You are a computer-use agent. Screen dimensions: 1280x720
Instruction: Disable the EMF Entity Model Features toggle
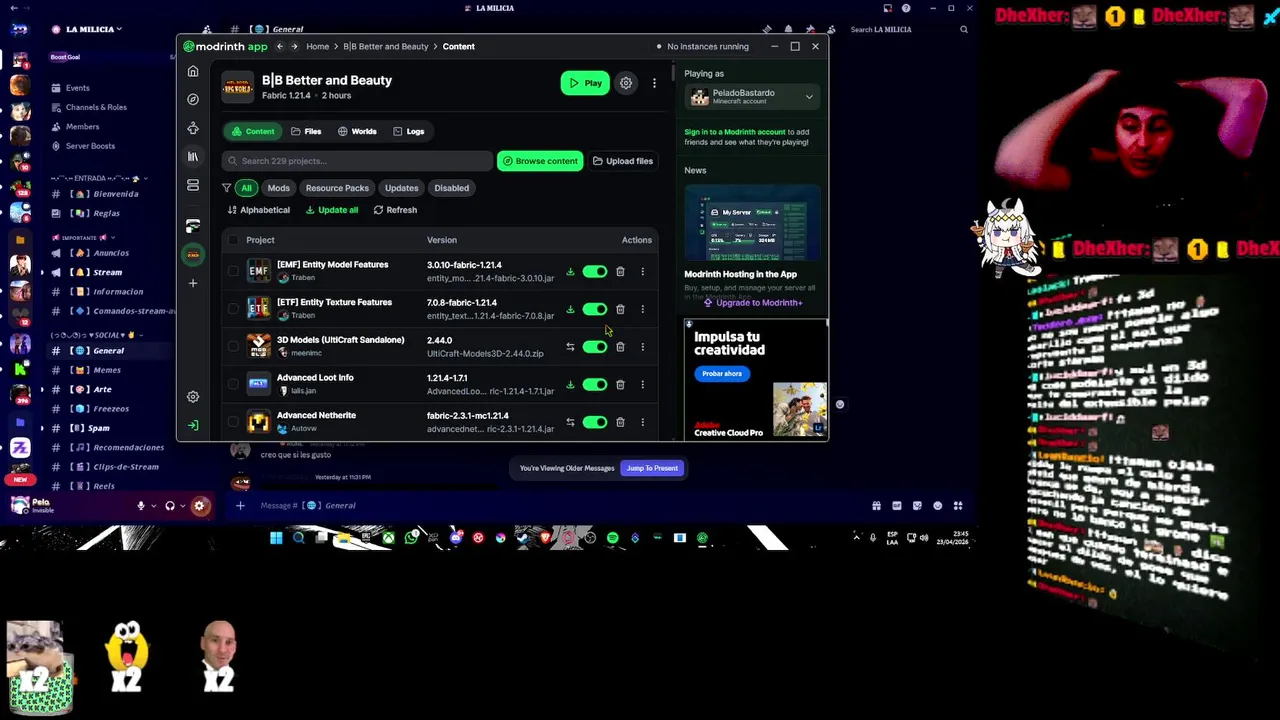595,272
